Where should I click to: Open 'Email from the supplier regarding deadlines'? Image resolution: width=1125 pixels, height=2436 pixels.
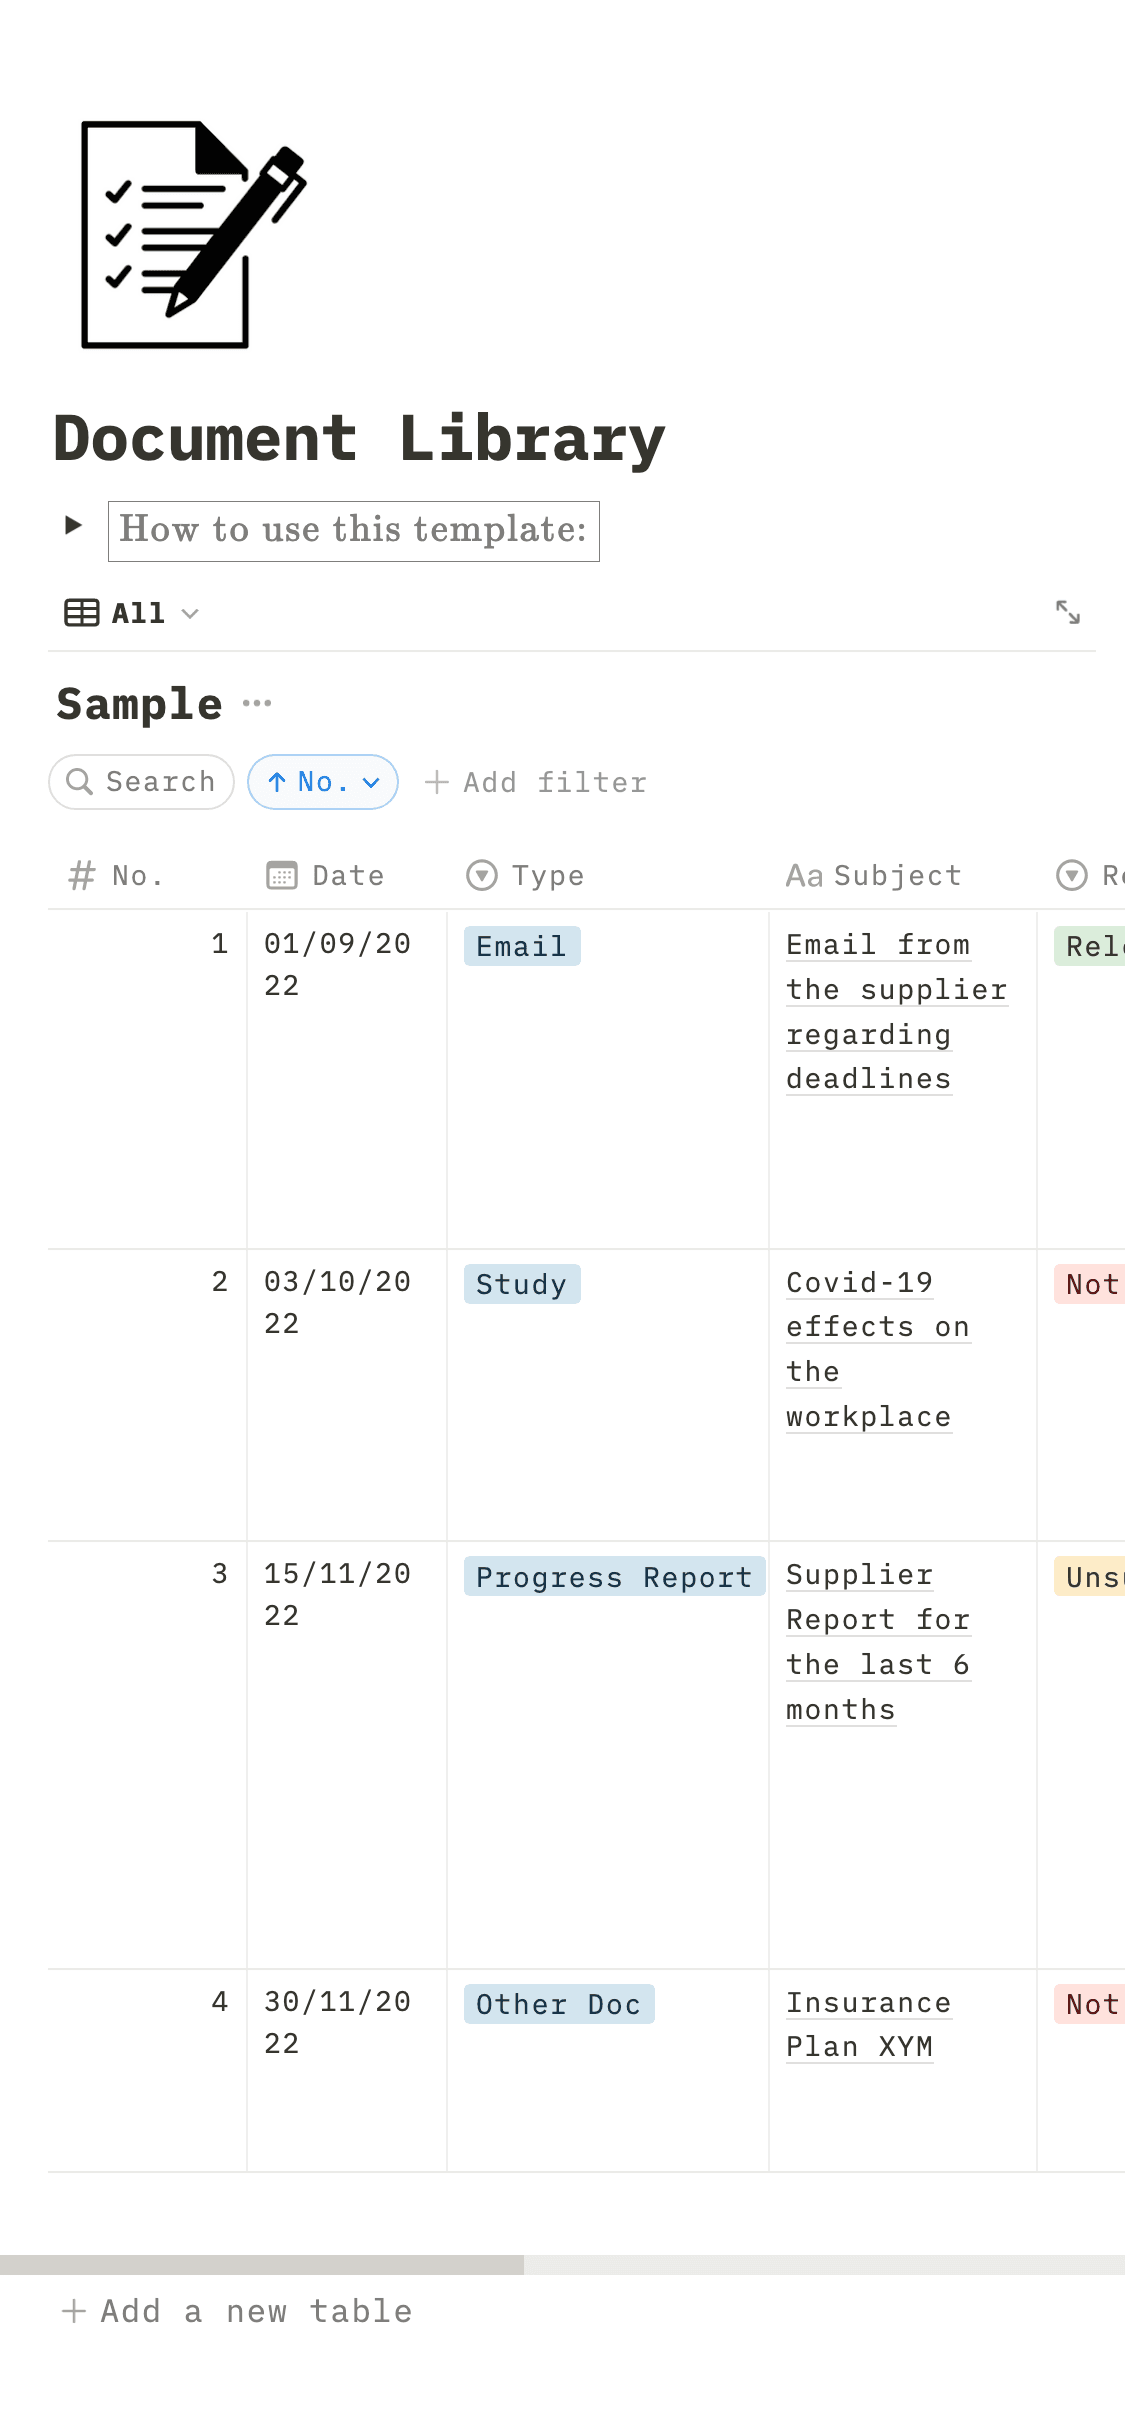[x=877, y=1011]
